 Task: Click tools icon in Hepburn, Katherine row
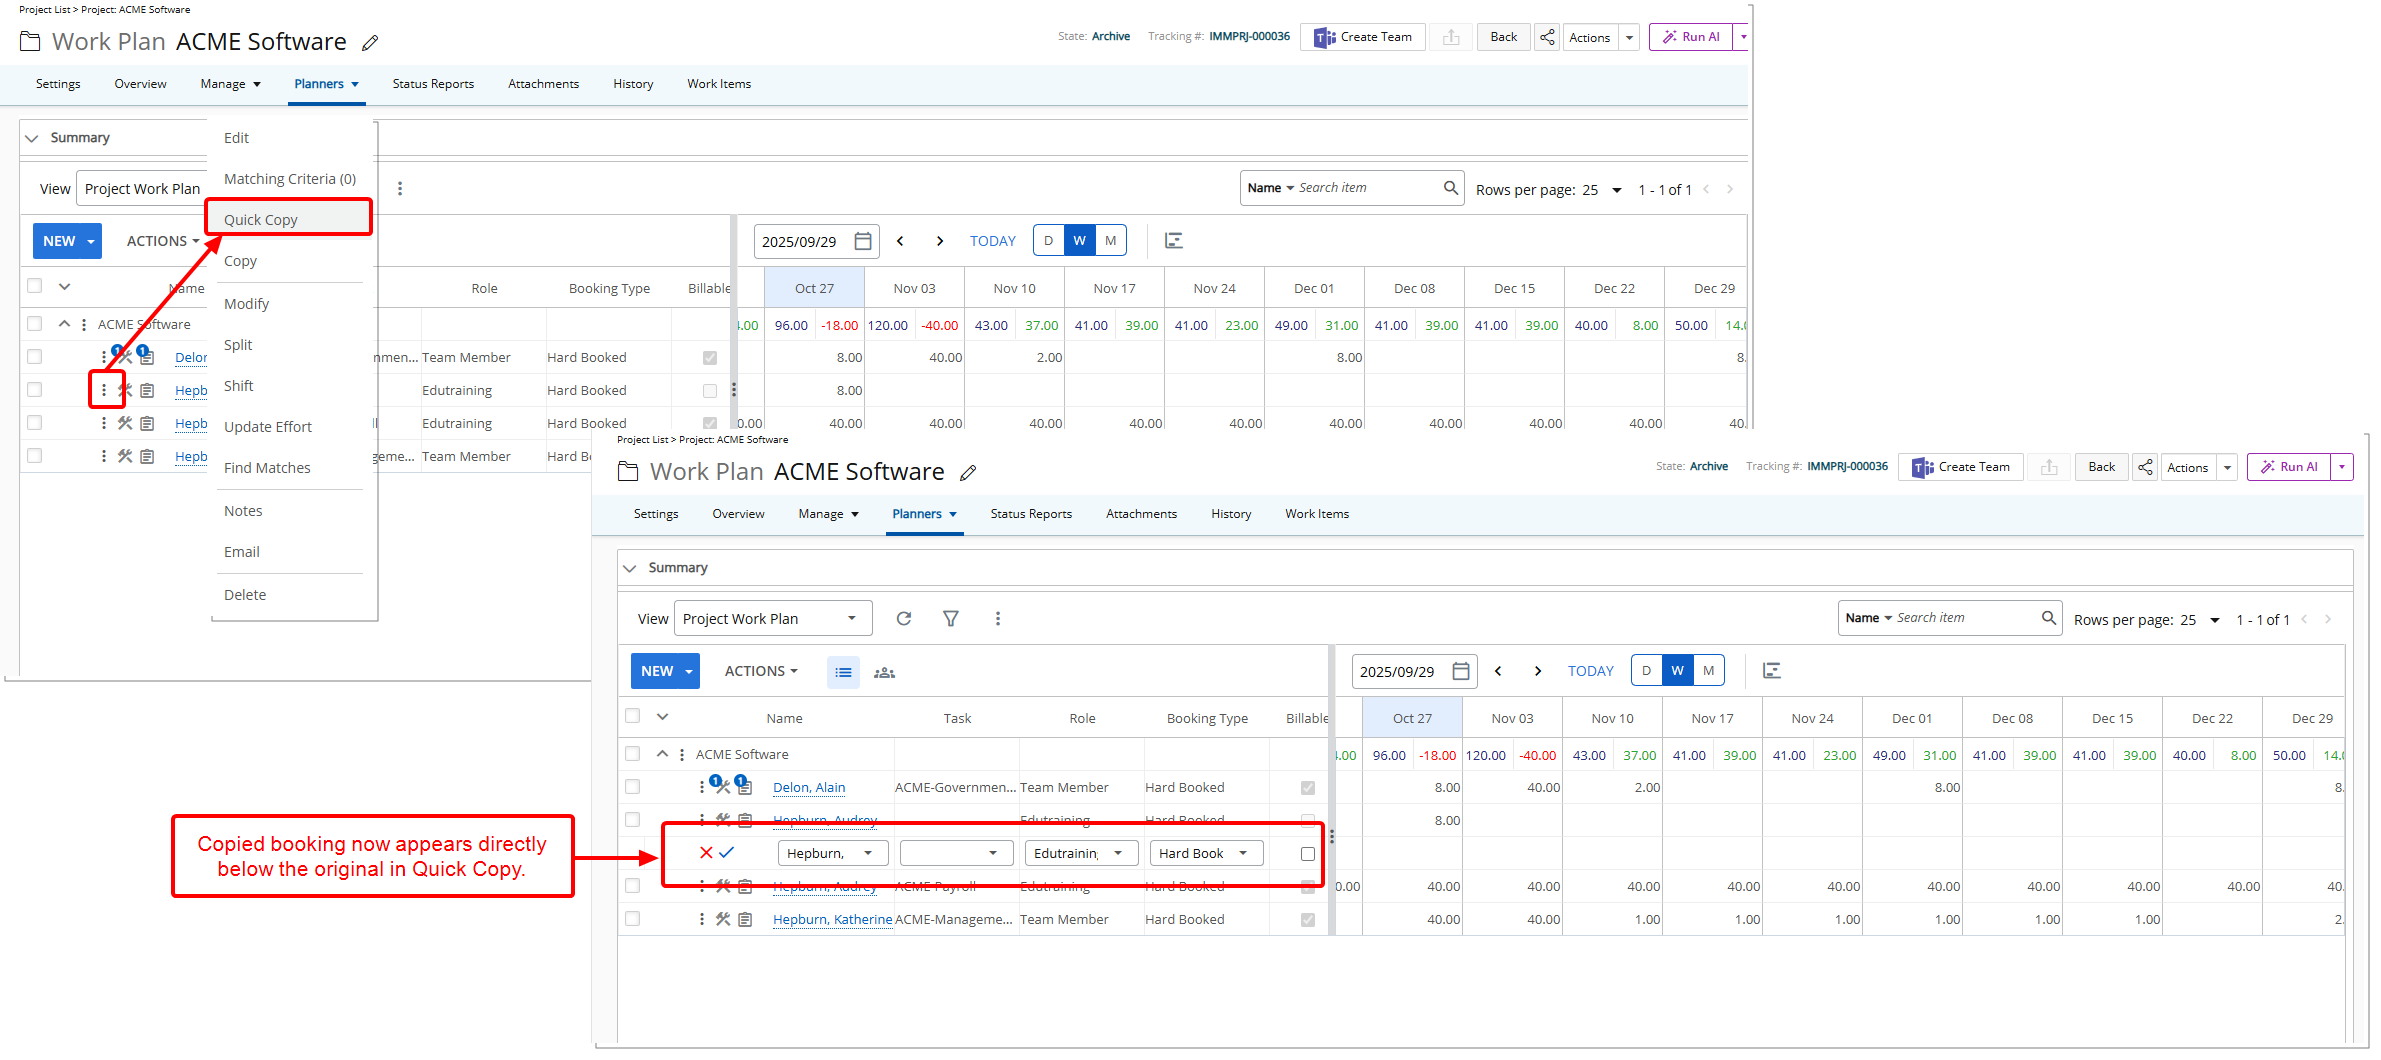click(723, 919)
